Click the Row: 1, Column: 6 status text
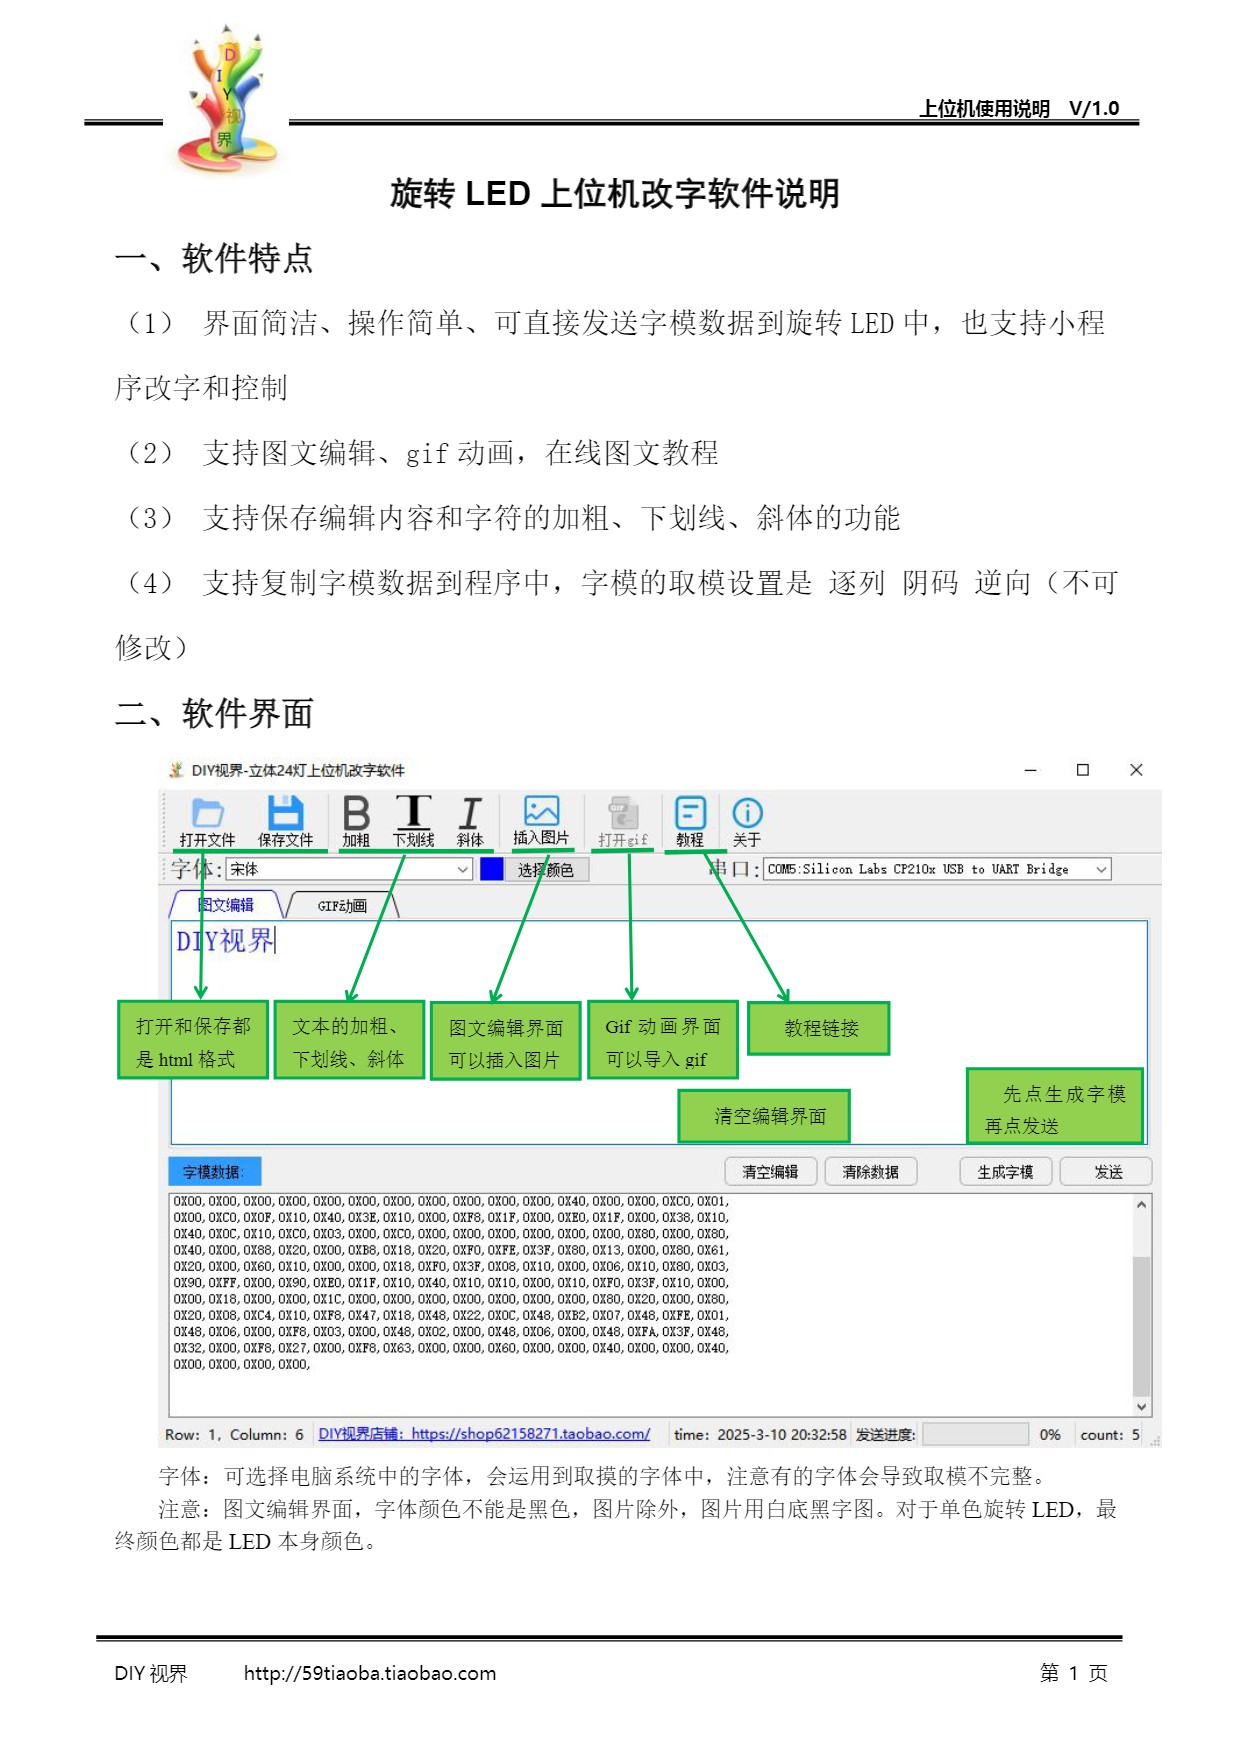 tap(234, 1435)
